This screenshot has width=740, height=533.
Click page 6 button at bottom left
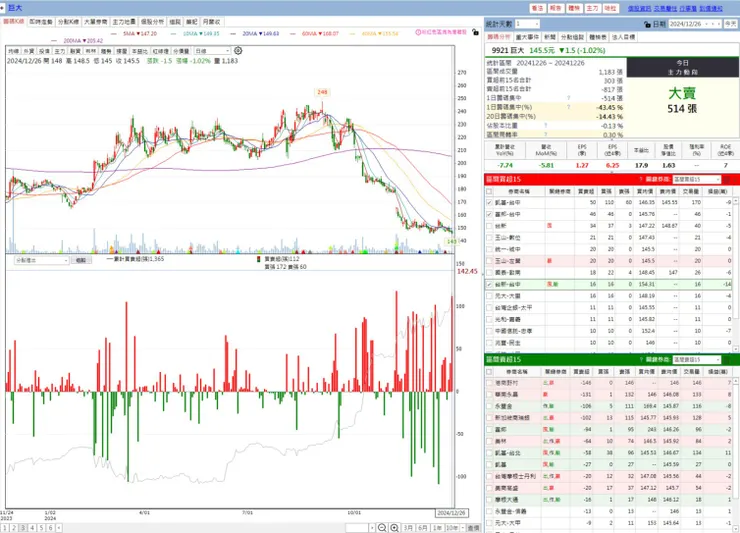coord(50,528)
